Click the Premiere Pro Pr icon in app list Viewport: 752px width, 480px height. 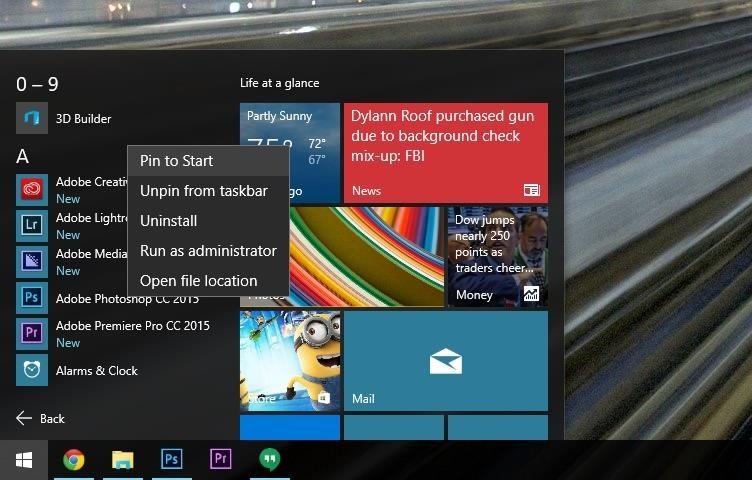pyautogui.click(x=32, y=334)
